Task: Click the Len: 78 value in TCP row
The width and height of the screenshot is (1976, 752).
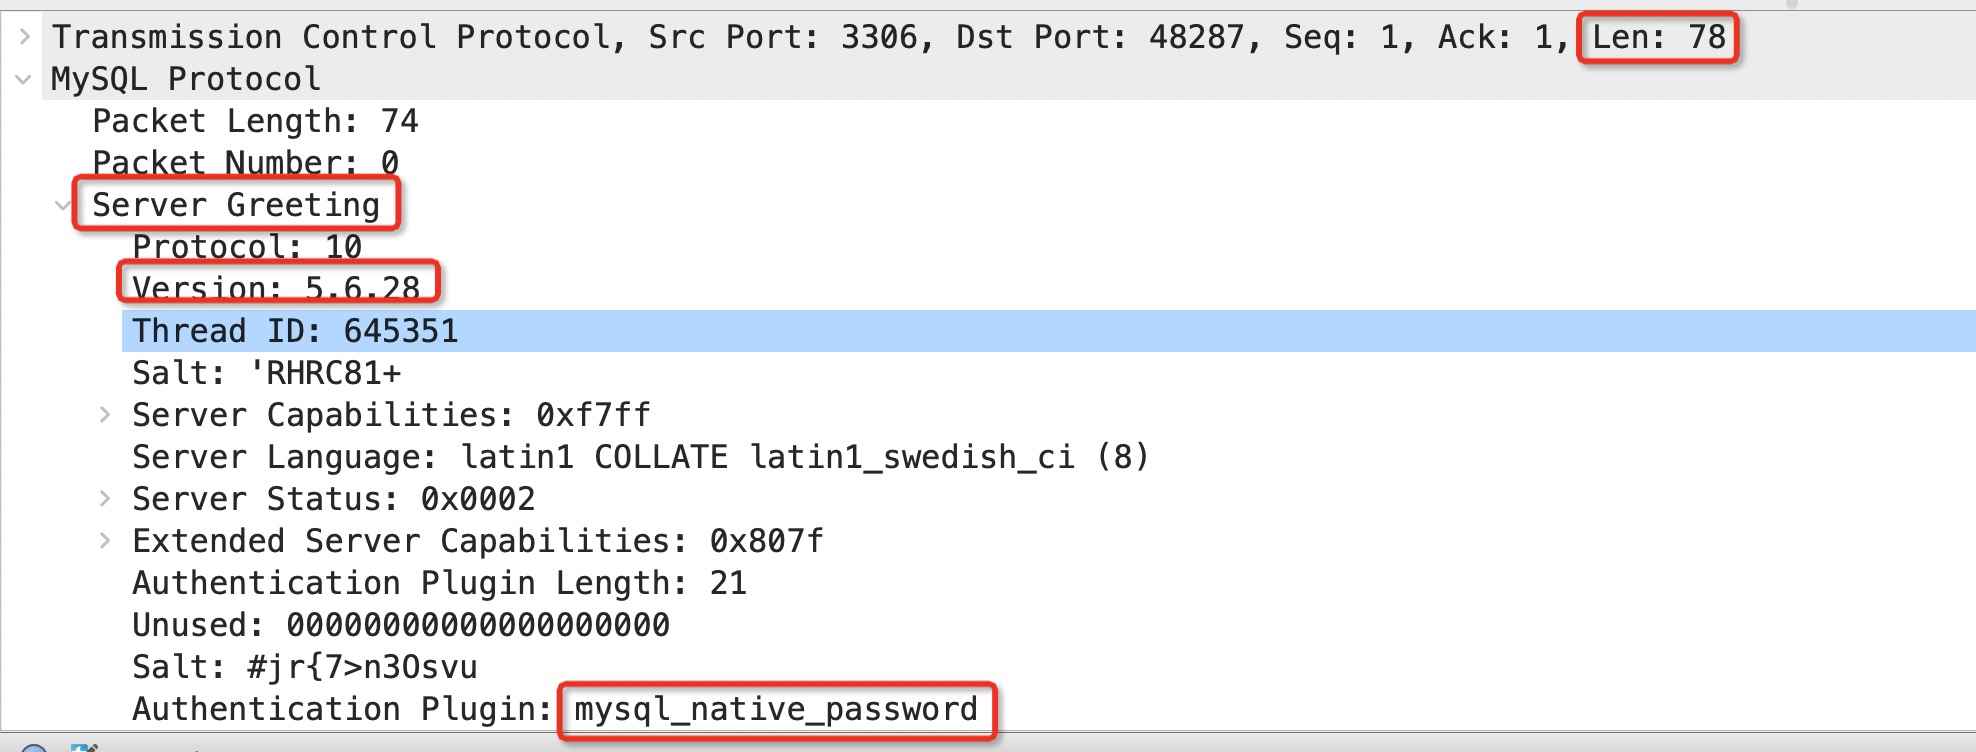Action: (1659, 37)
